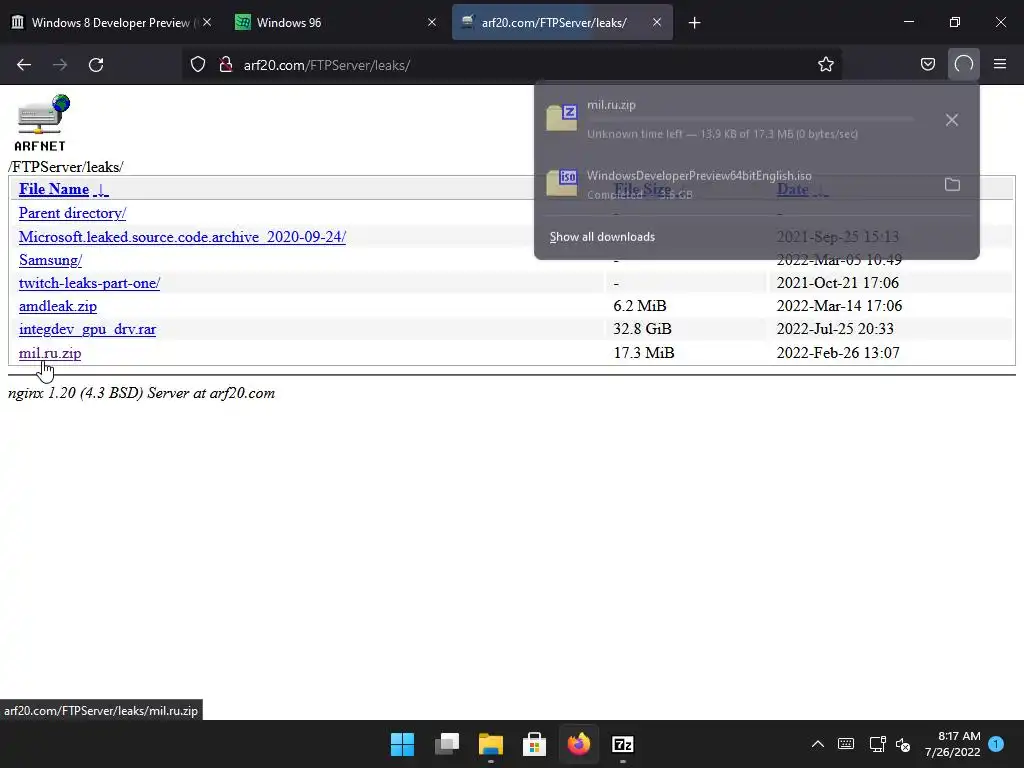Open File Explorer from the taskbar
Viewport: 1024px width, 768px height.
[490, 744]
